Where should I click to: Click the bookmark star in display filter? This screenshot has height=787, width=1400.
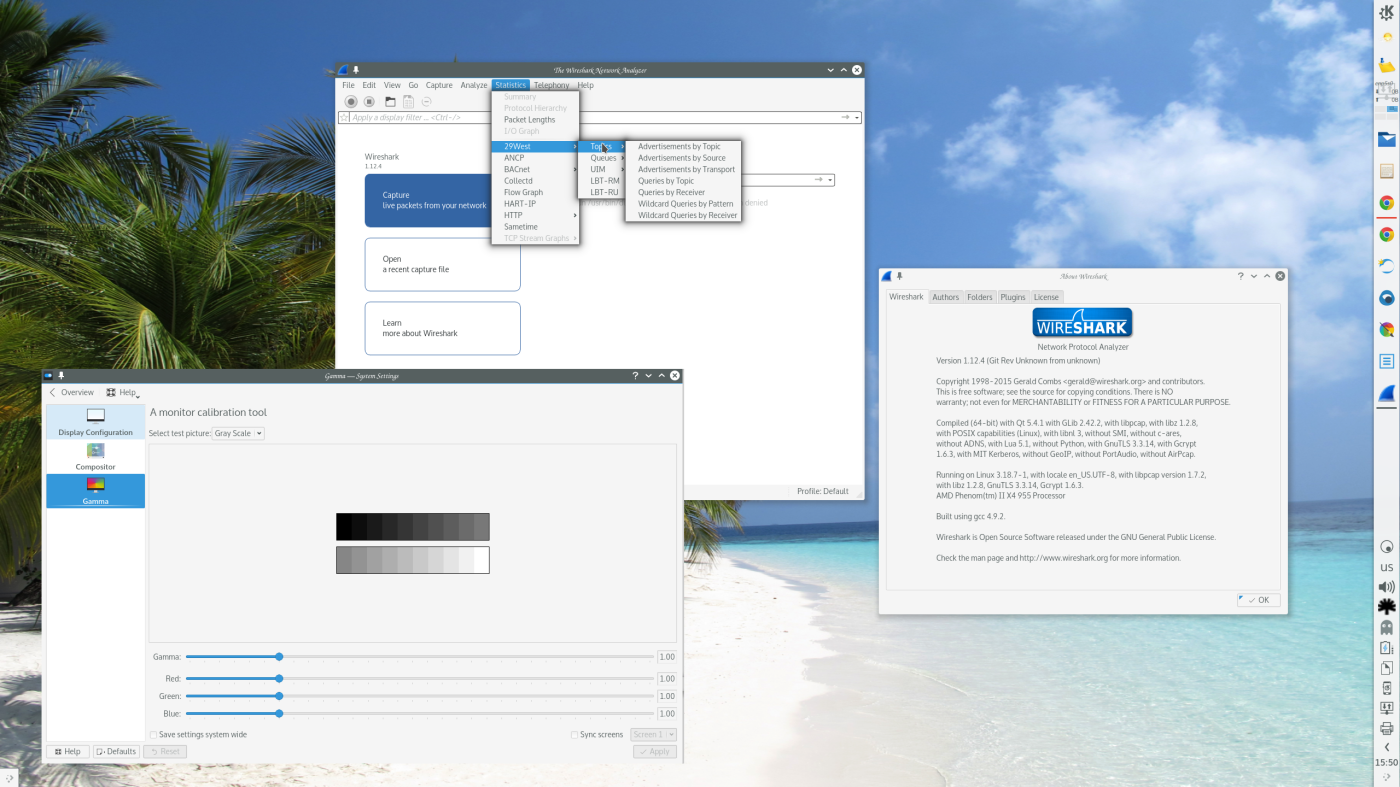[344, 118]
